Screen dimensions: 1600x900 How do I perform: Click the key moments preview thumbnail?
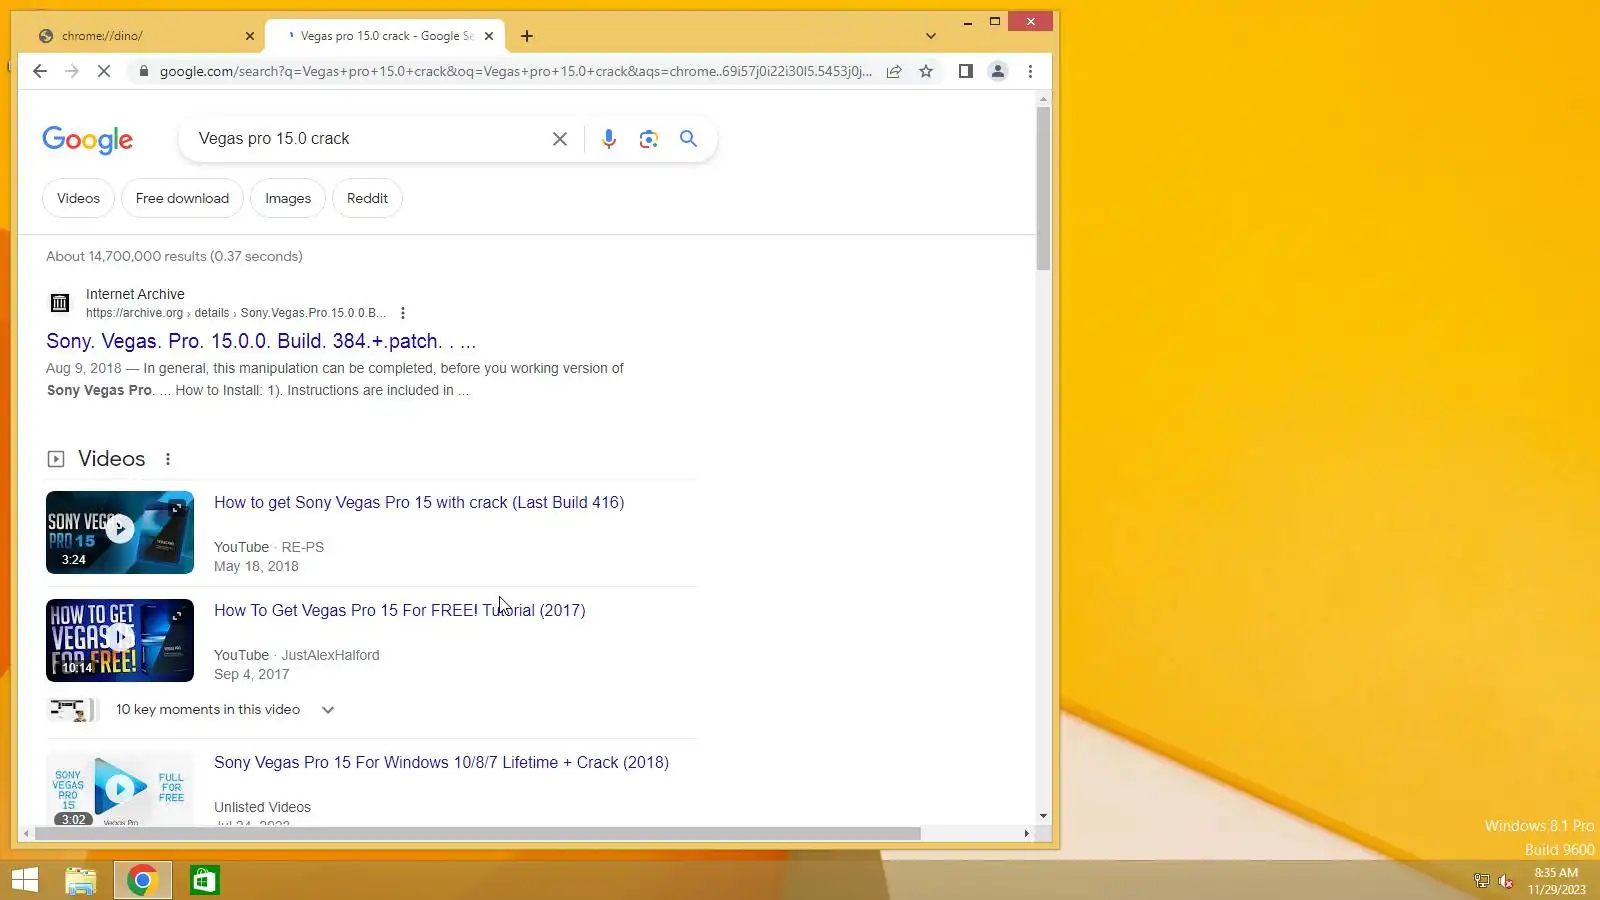71,710
